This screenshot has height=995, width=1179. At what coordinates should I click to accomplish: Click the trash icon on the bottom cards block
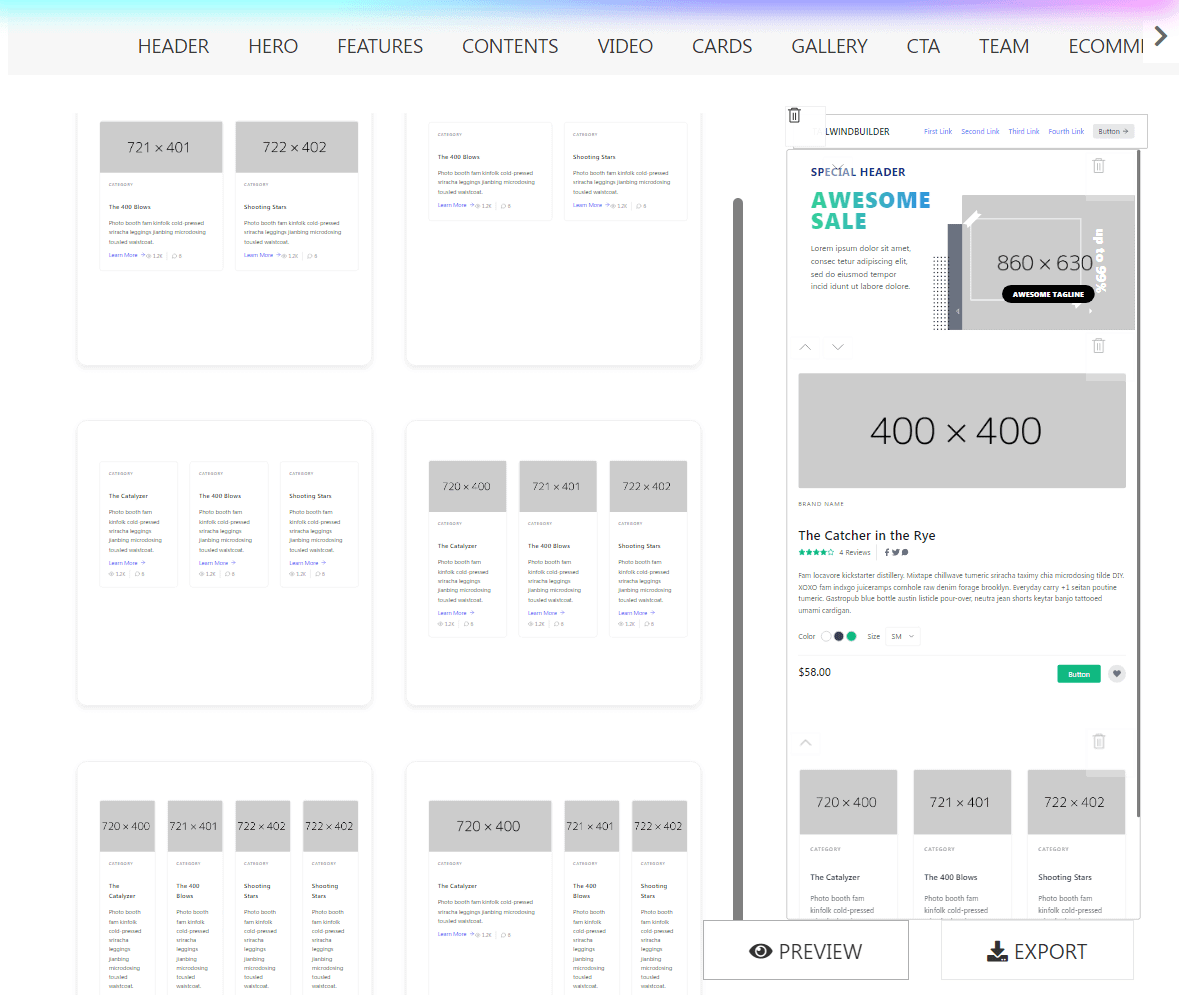[x=1098, y=742]
